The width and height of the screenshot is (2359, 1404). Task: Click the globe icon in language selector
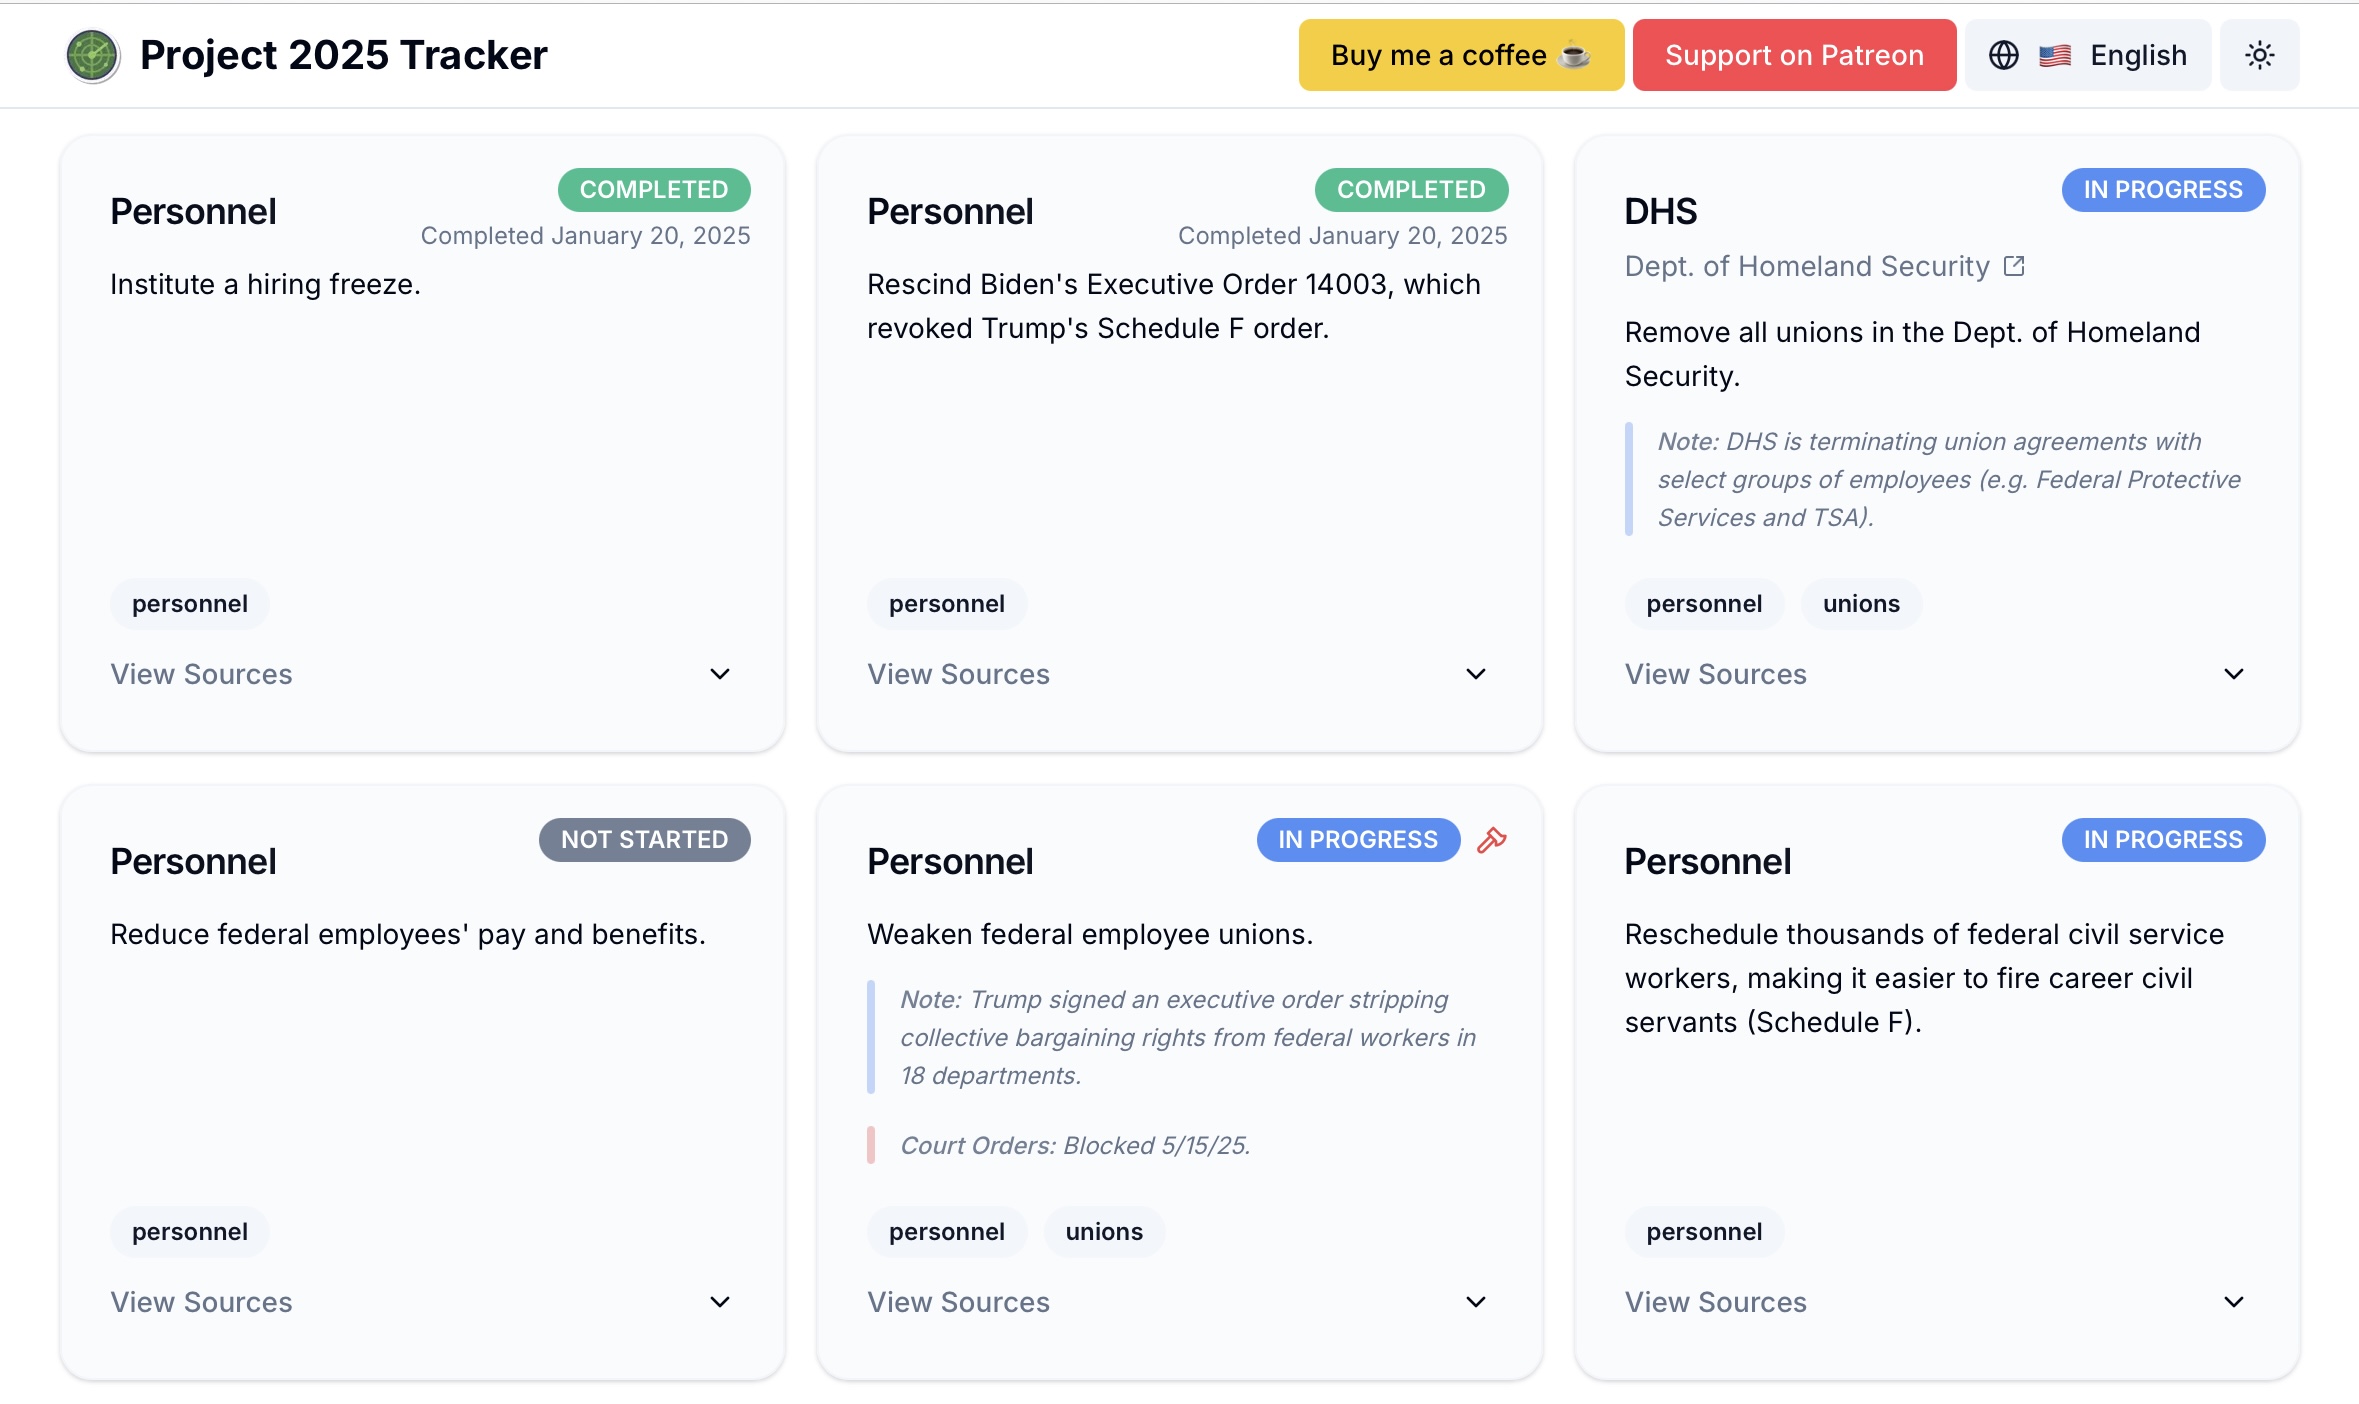point(2003,56)
